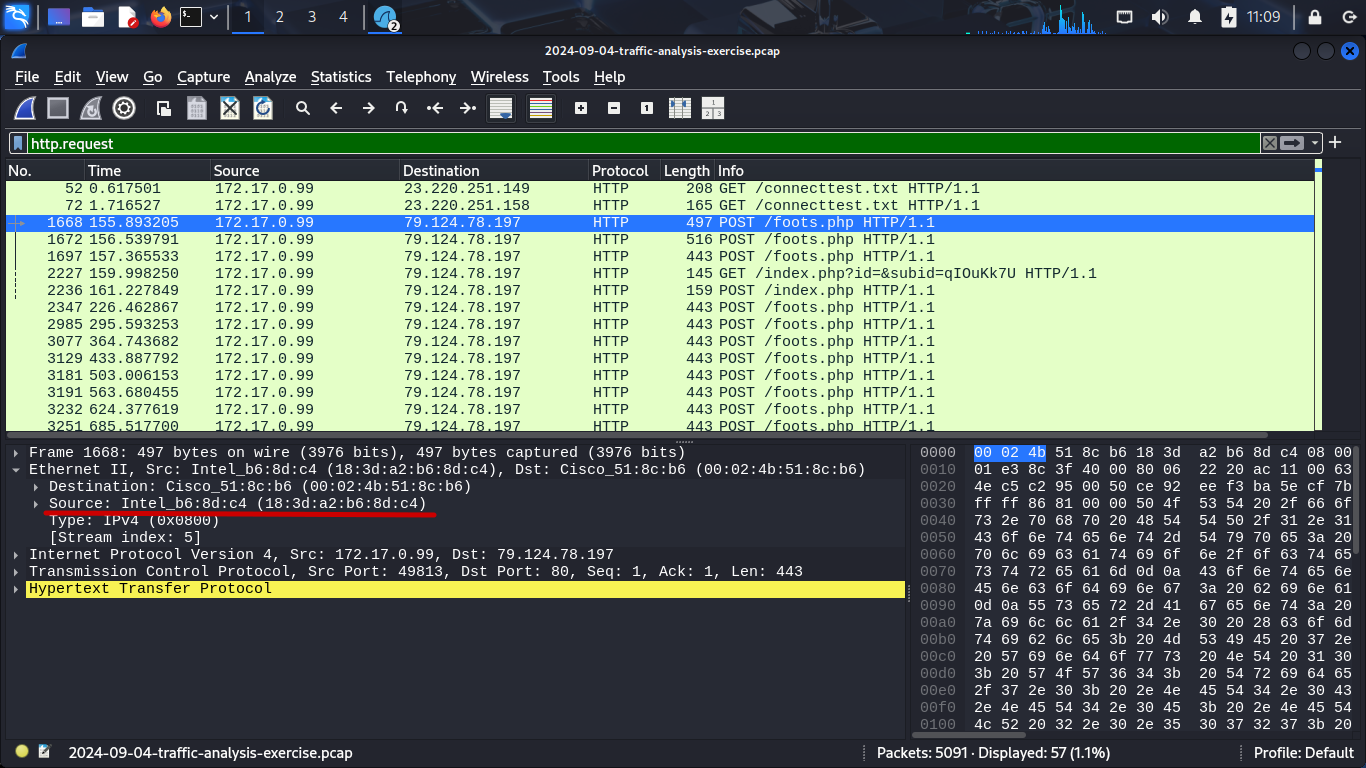
Task: Click the Profile: Default status label
Action: click(x=1303, y=753)
